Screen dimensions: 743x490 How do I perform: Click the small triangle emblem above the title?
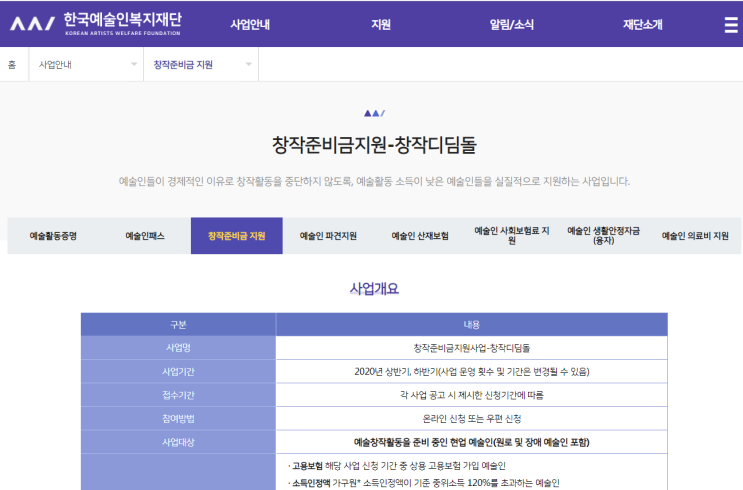374,113
